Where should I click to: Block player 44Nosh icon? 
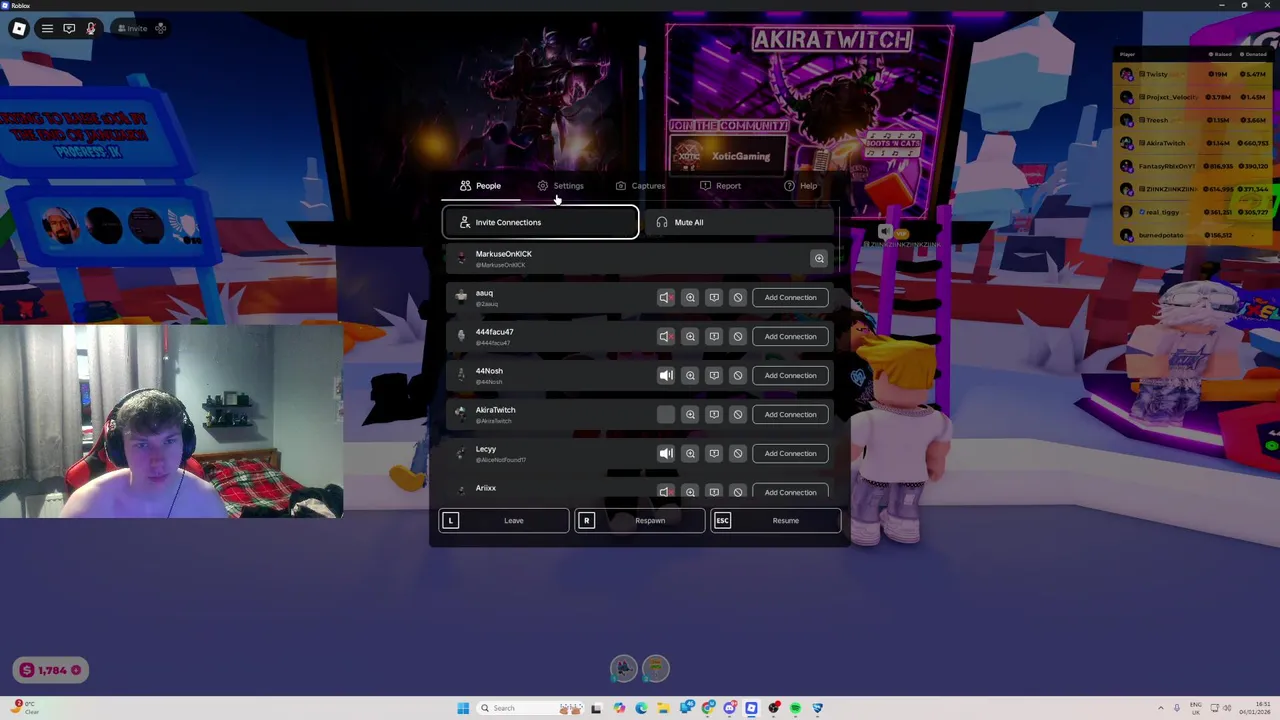click(x=738, y=375)
